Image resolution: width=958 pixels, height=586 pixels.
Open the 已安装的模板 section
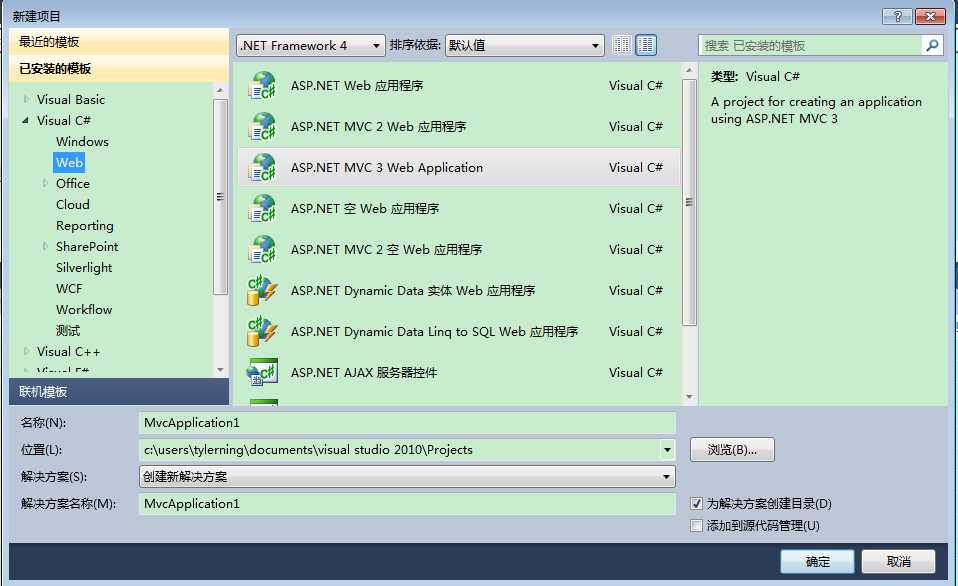pyautogui.click(x=119, y=68)
